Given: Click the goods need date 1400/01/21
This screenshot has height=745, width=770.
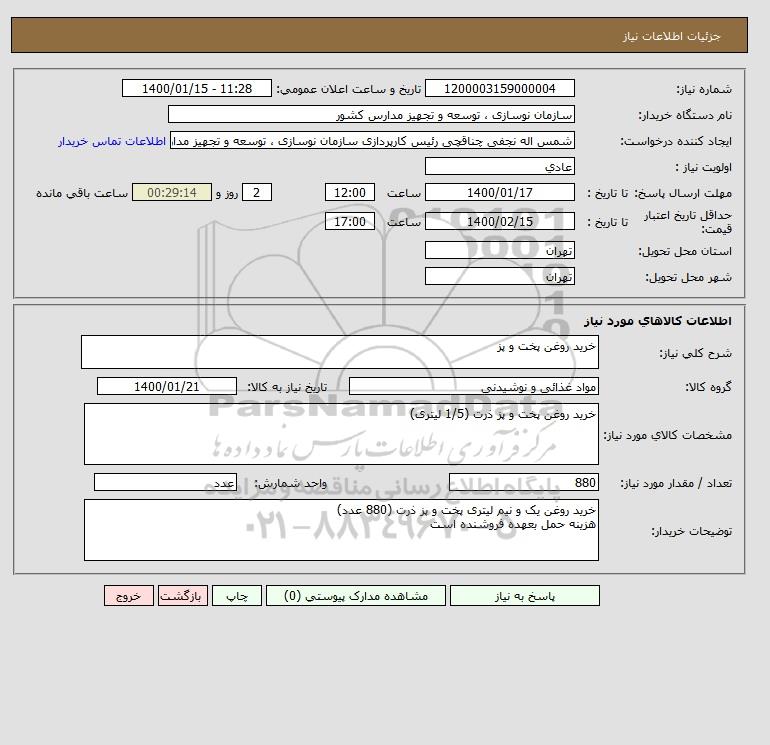Looking at the screenshot, I should (166, 386).
